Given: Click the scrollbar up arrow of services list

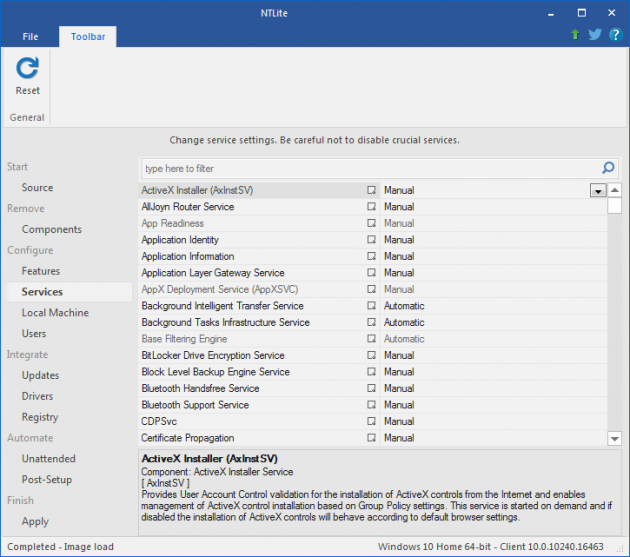Looking at the screenshot, I should pyautogui.click(x=615, y=190).
